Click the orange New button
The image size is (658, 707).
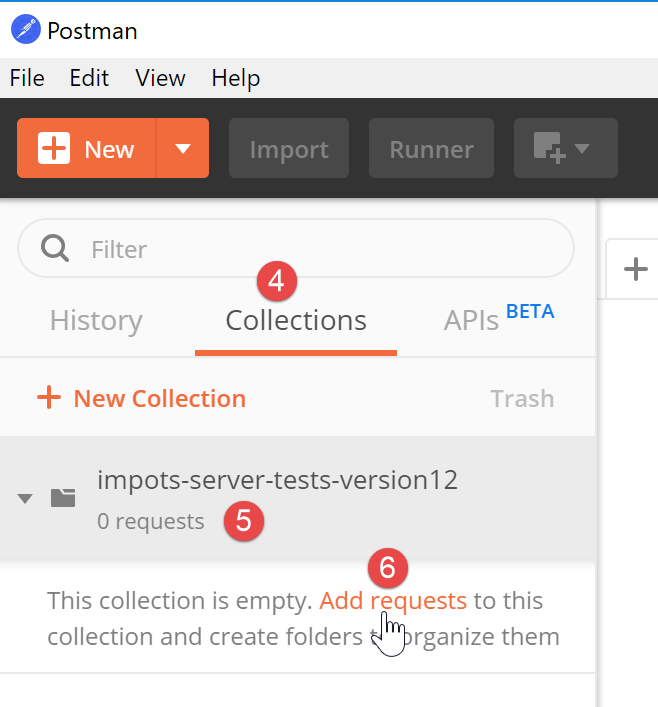(87, 149)
